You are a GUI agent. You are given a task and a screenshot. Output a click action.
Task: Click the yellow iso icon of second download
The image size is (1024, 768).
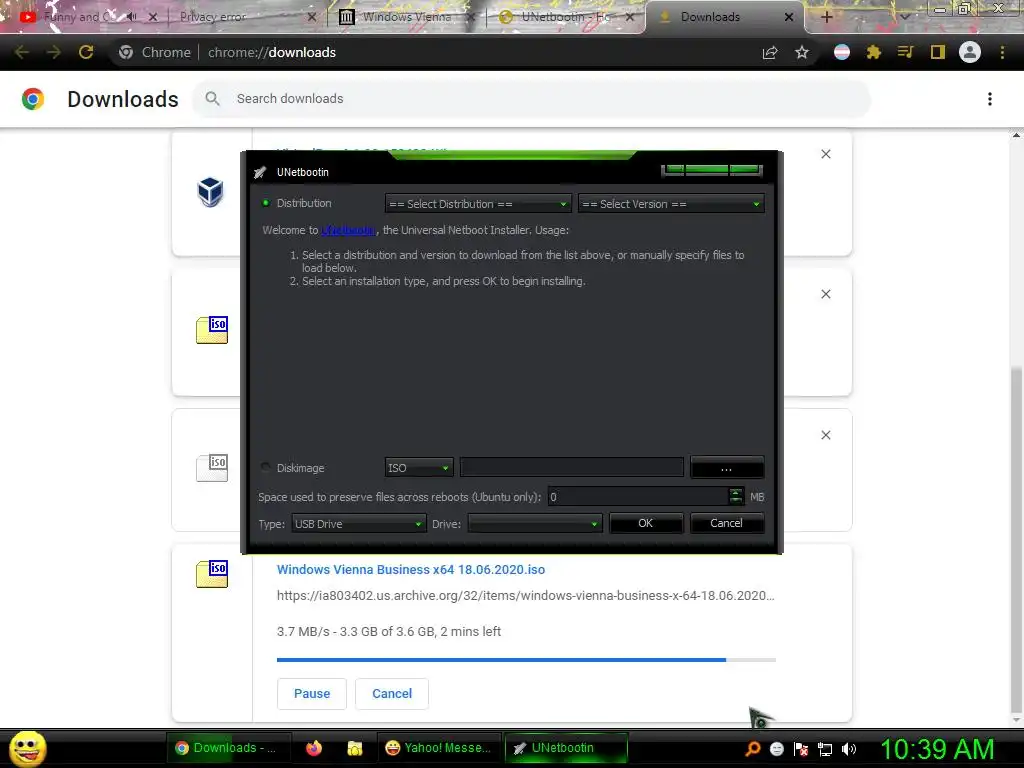tap(212, 330)
